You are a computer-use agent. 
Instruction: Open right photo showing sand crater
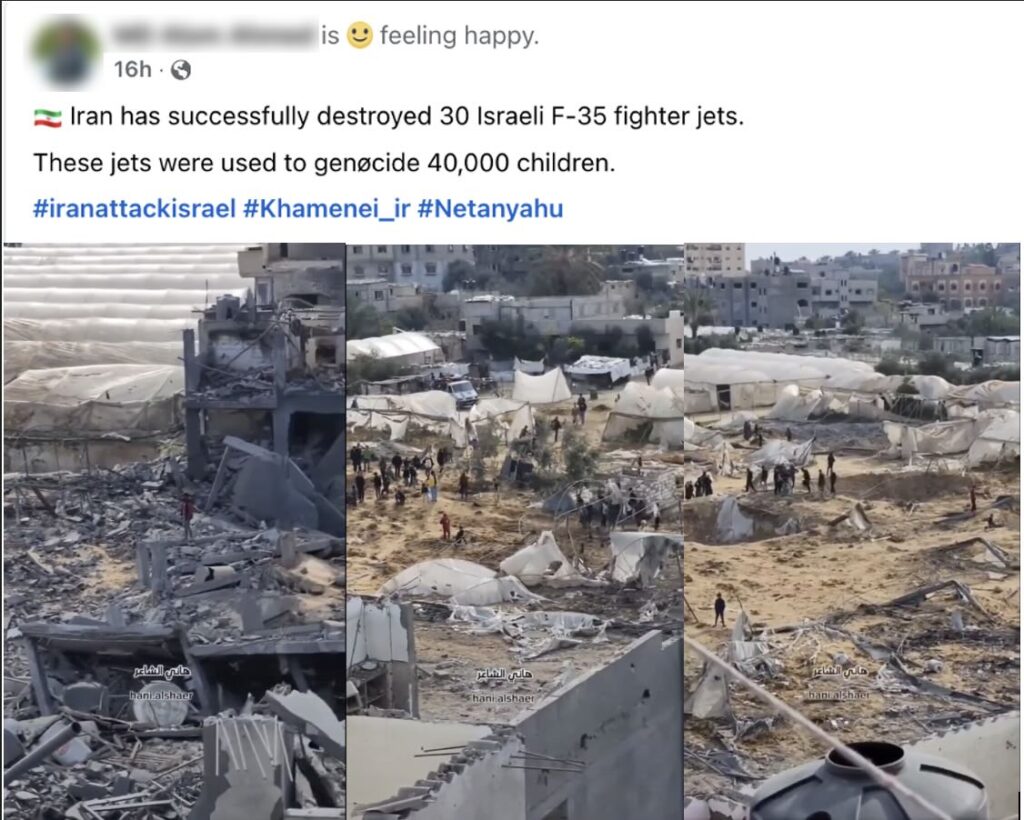[852, 531]
